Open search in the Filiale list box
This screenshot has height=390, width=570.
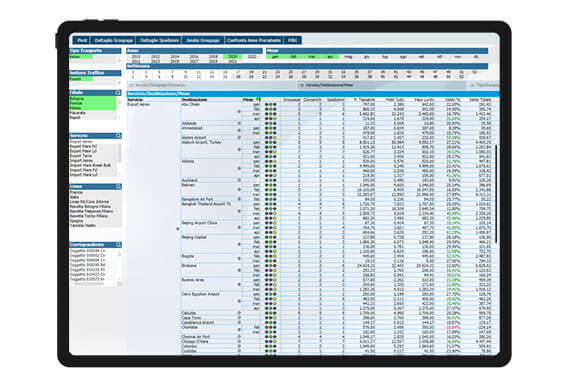pos(118,93)
